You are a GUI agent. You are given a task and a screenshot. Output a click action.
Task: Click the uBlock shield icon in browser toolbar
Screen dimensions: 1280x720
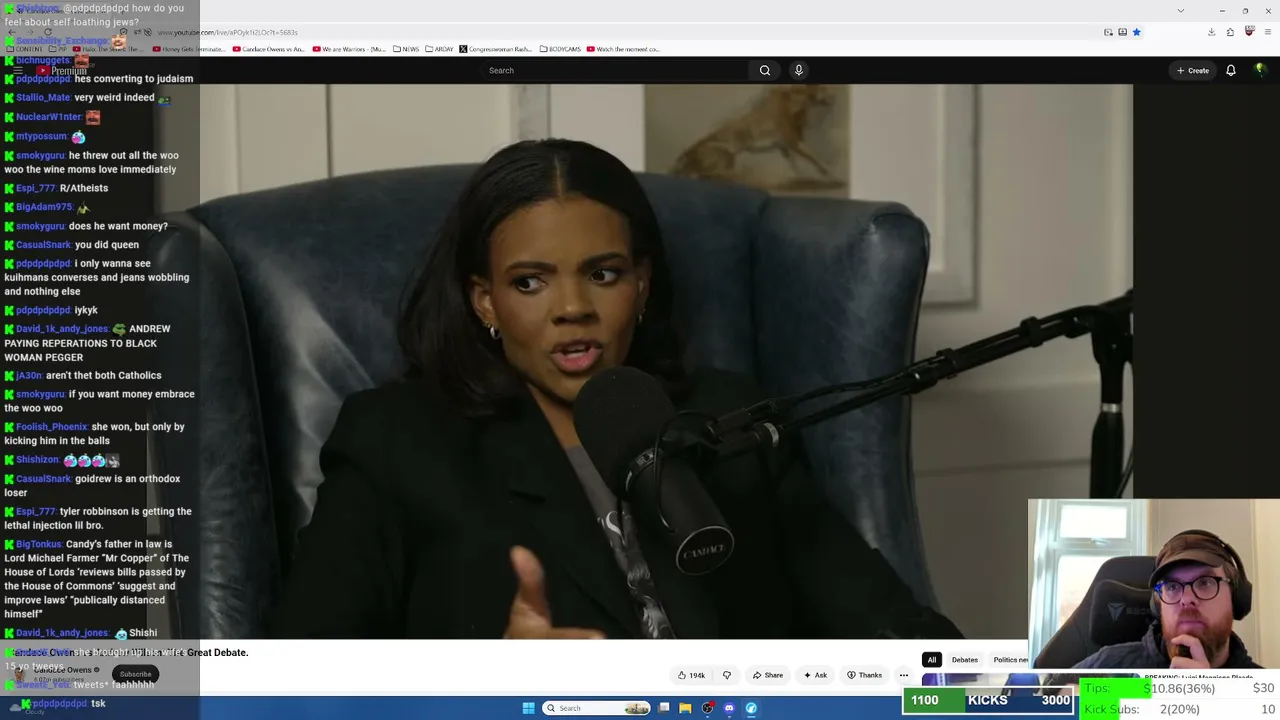point(1249,32)
